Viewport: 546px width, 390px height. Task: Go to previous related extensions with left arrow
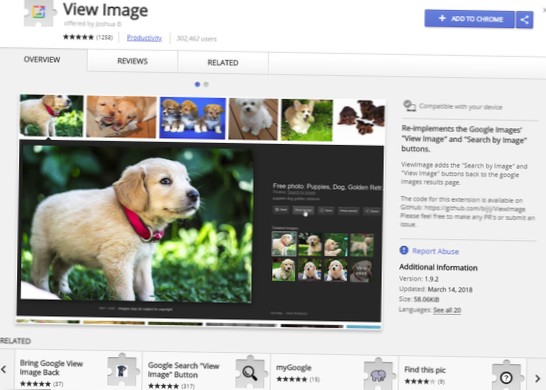4,369
